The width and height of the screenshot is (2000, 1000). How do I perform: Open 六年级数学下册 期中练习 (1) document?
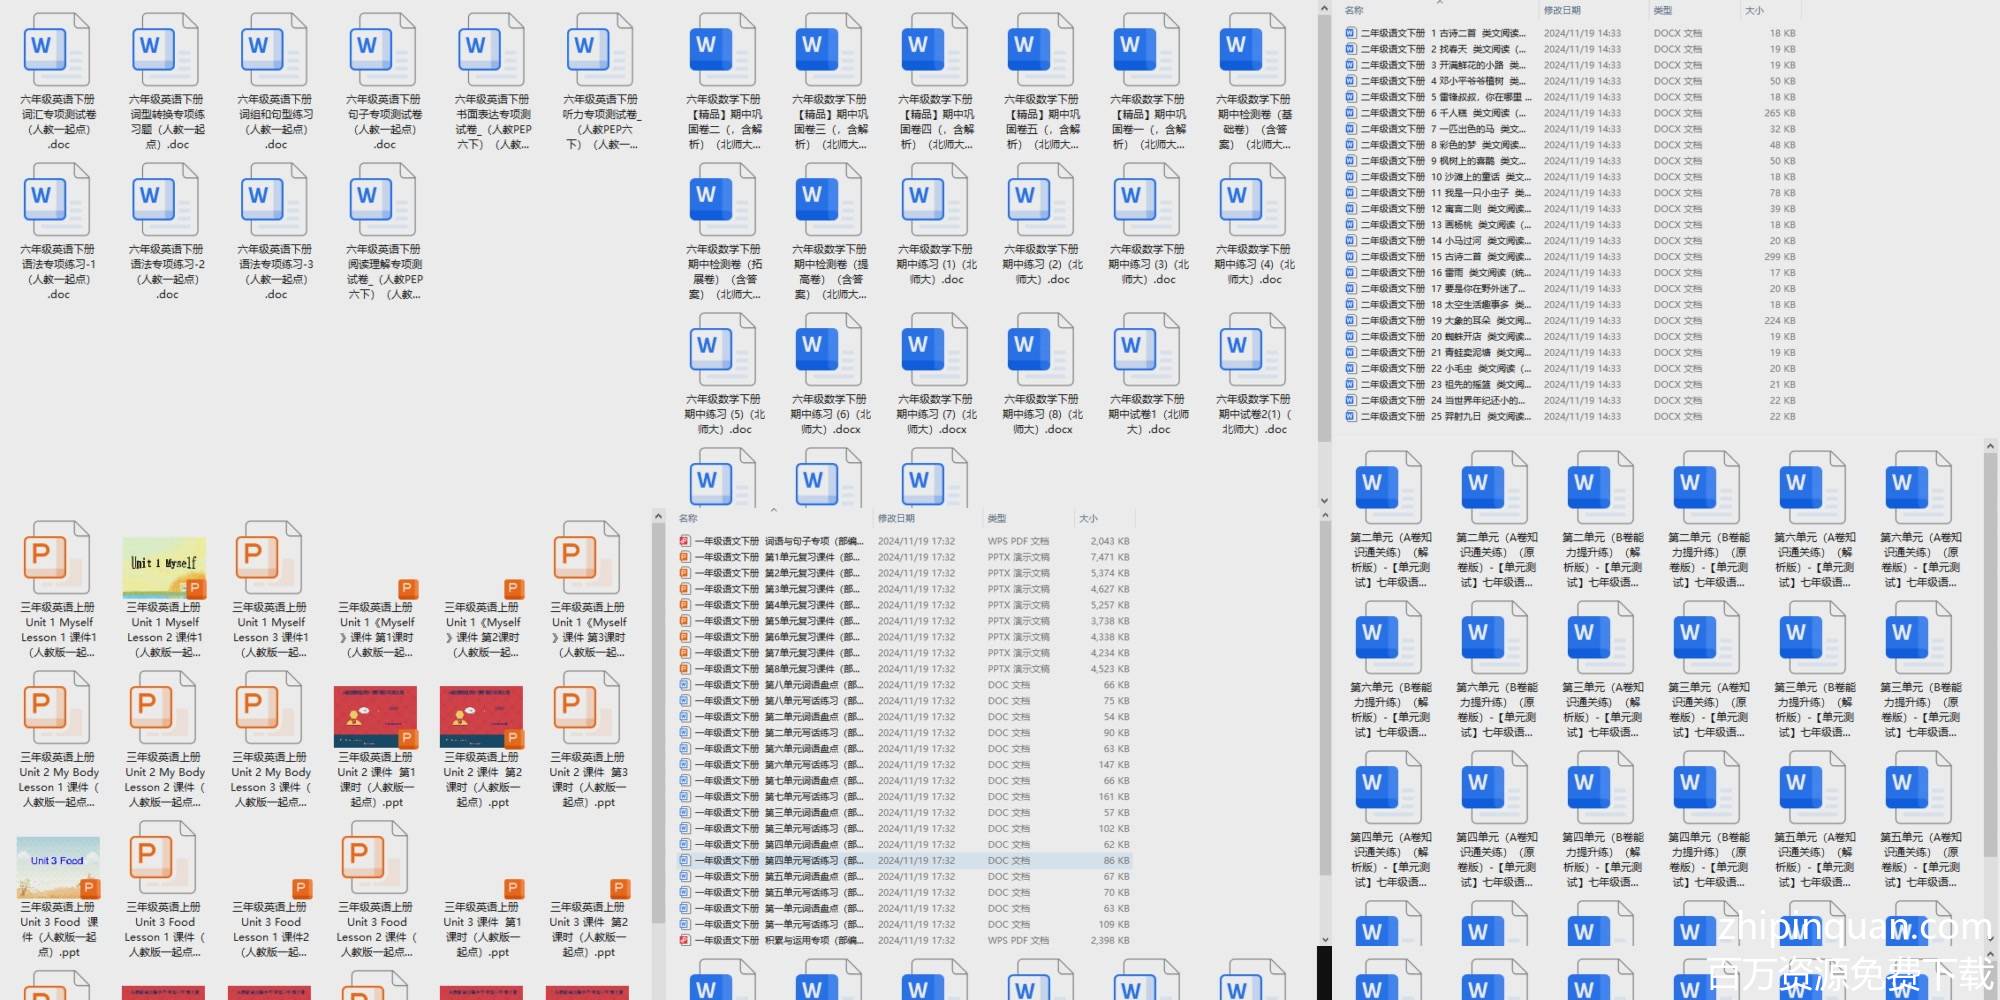click(935, 201)
